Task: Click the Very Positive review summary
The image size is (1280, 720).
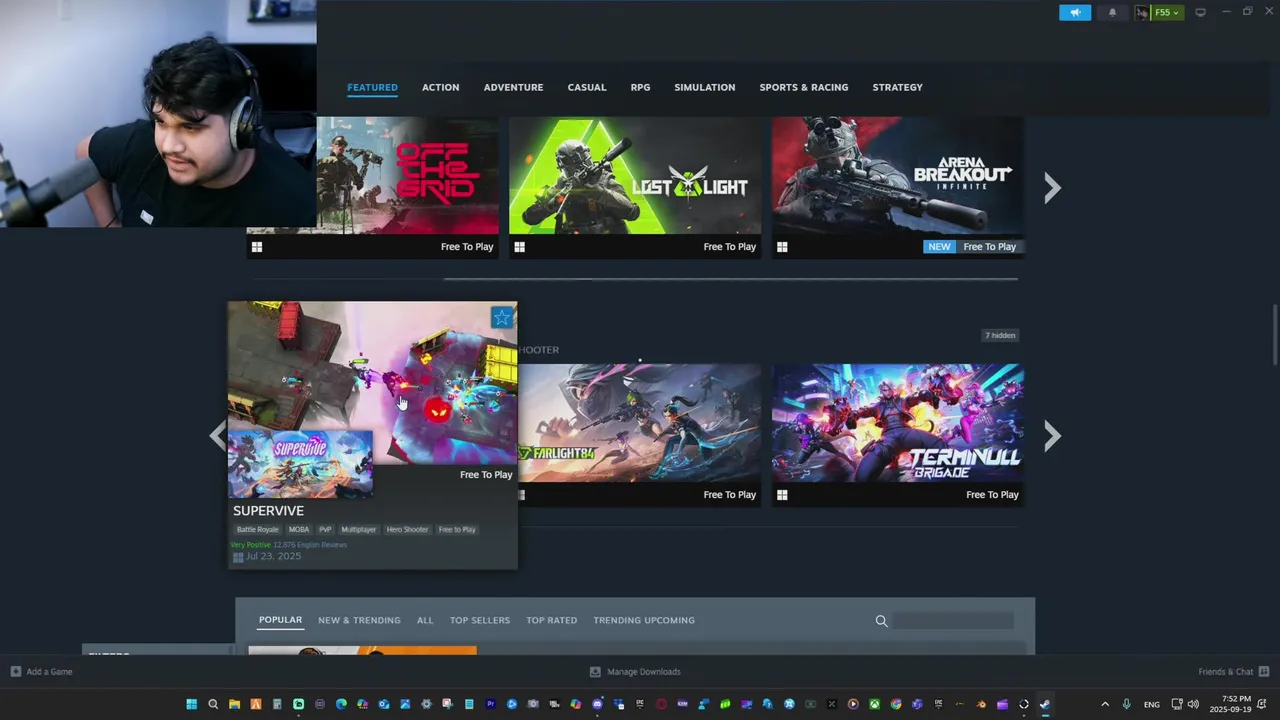Action: click(x=251, y=545)
